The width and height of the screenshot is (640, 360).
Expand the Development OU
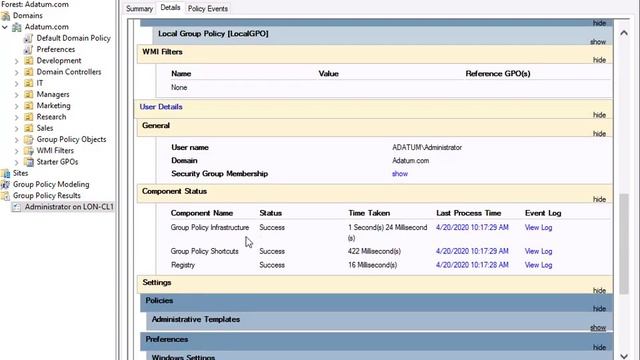[16, 61]
